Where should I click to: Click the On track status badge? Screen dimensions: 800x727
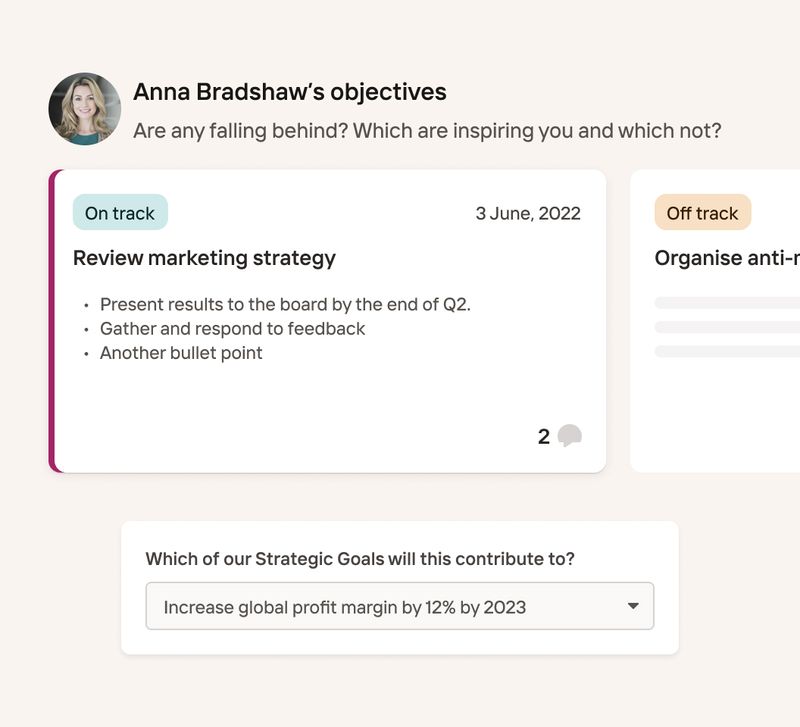120,212
